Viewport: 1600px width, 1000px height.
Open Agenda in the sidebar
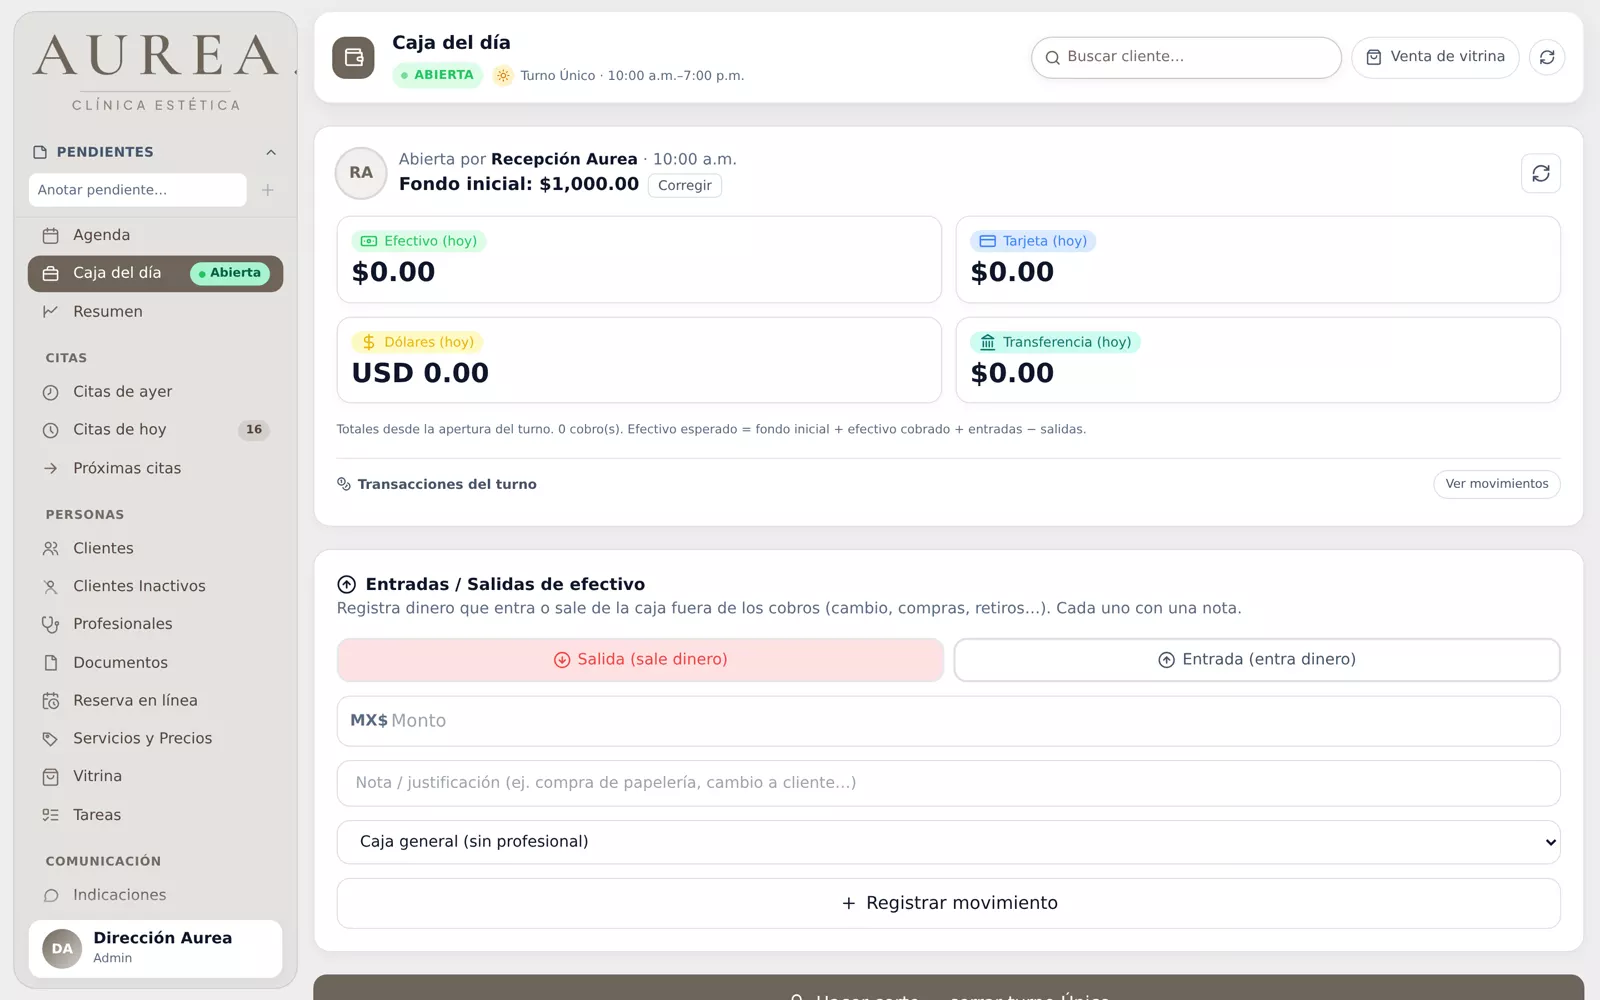(155, 235)
